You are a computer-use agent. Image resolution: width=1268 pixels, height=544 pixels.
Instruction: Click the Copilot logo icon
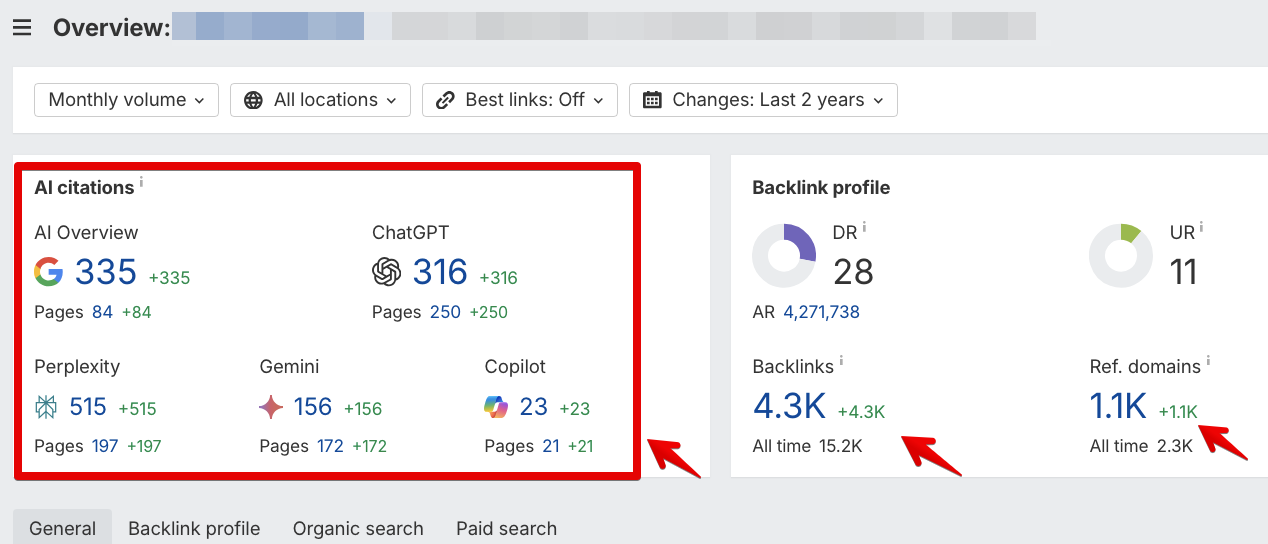click(496, 407)
